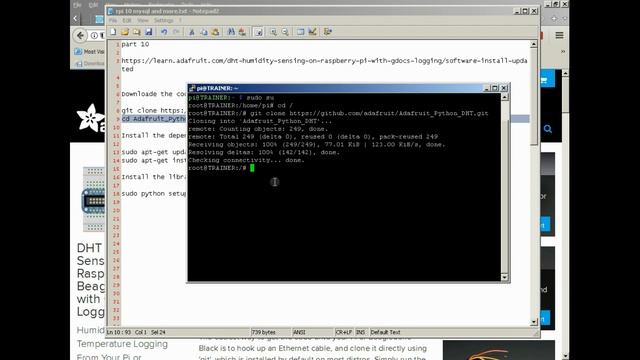The width and height of the screenshot is (640, 360).
Task: Click the CR+LF line ending status entry
Action: [x=343, y=332]
